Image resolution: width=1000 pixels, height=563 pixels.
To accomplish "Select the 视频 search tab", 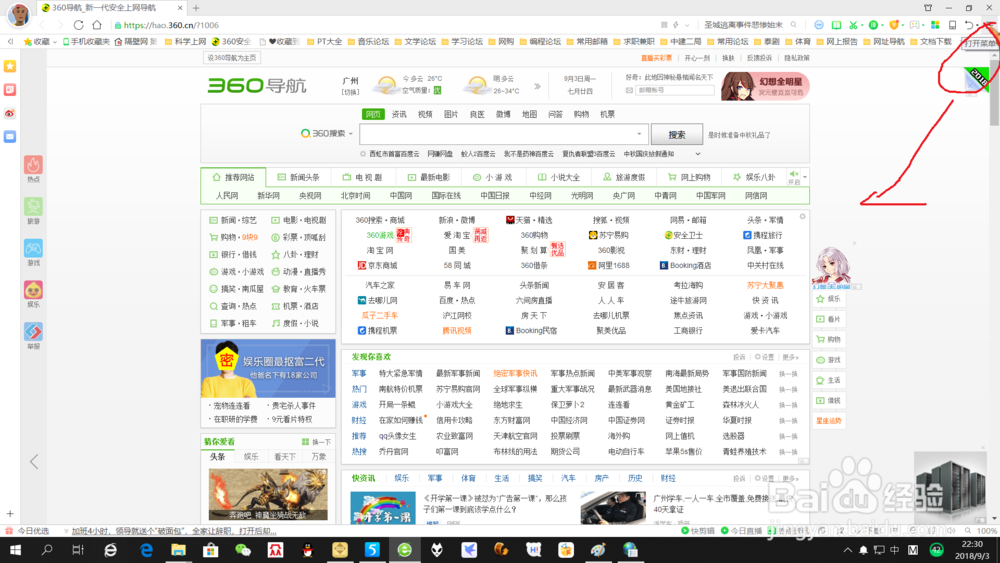I will coord(425,114).
